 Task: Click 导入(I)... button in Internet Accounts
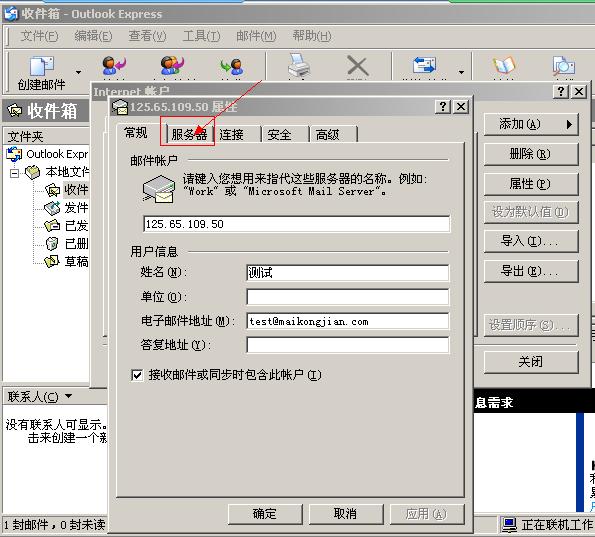coord(531,241)
